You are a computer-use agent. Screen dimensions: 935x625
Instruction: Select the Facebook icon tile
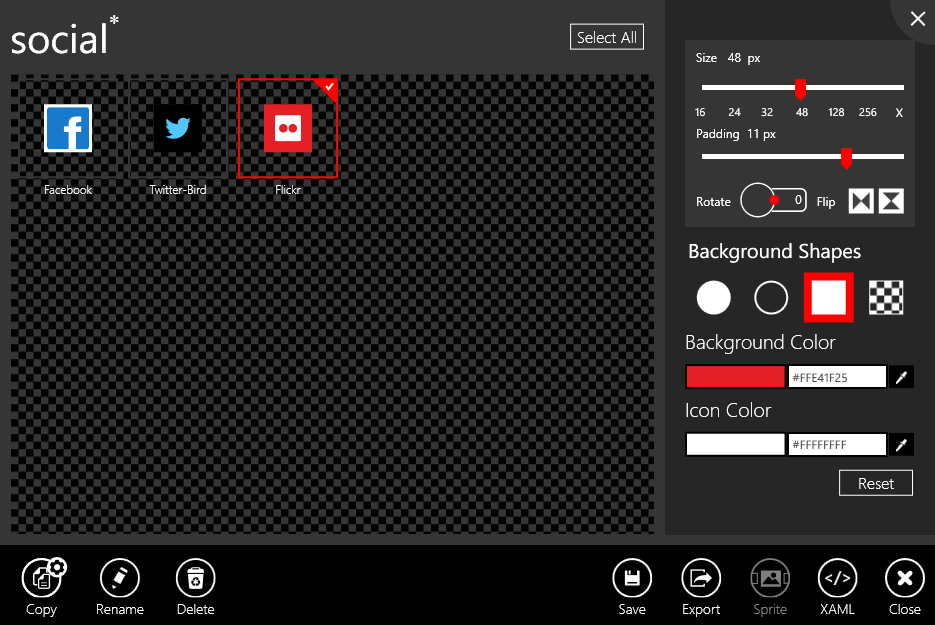(68, 128)
